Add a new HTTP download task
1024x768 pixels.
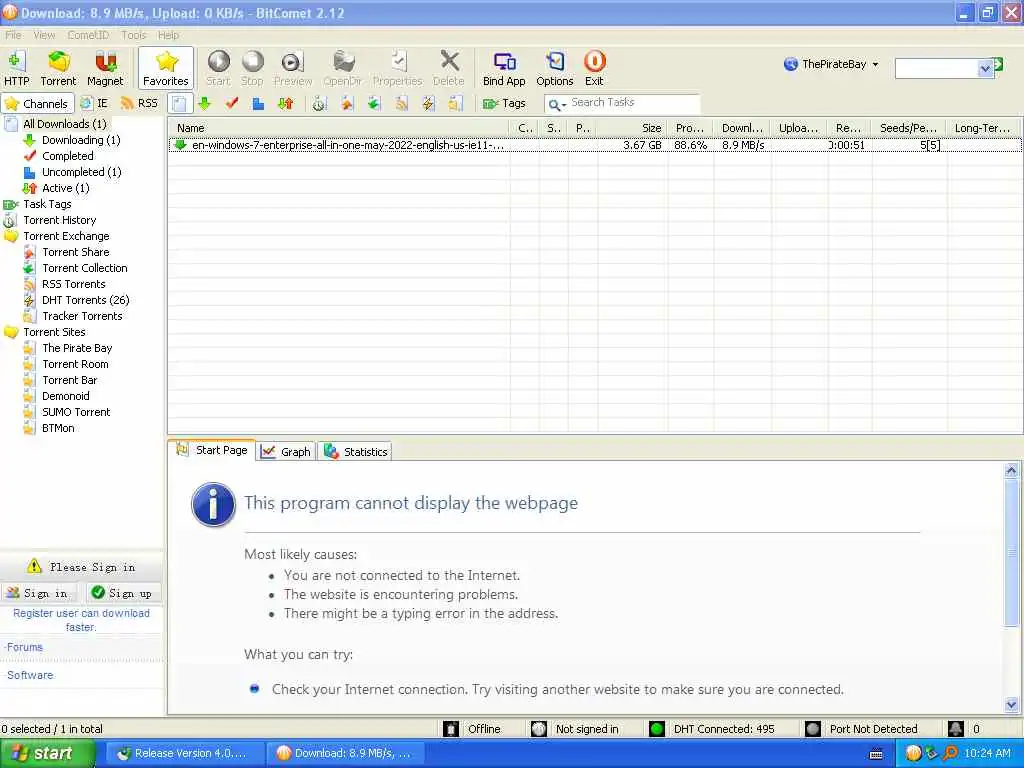[x=16, y=69]
